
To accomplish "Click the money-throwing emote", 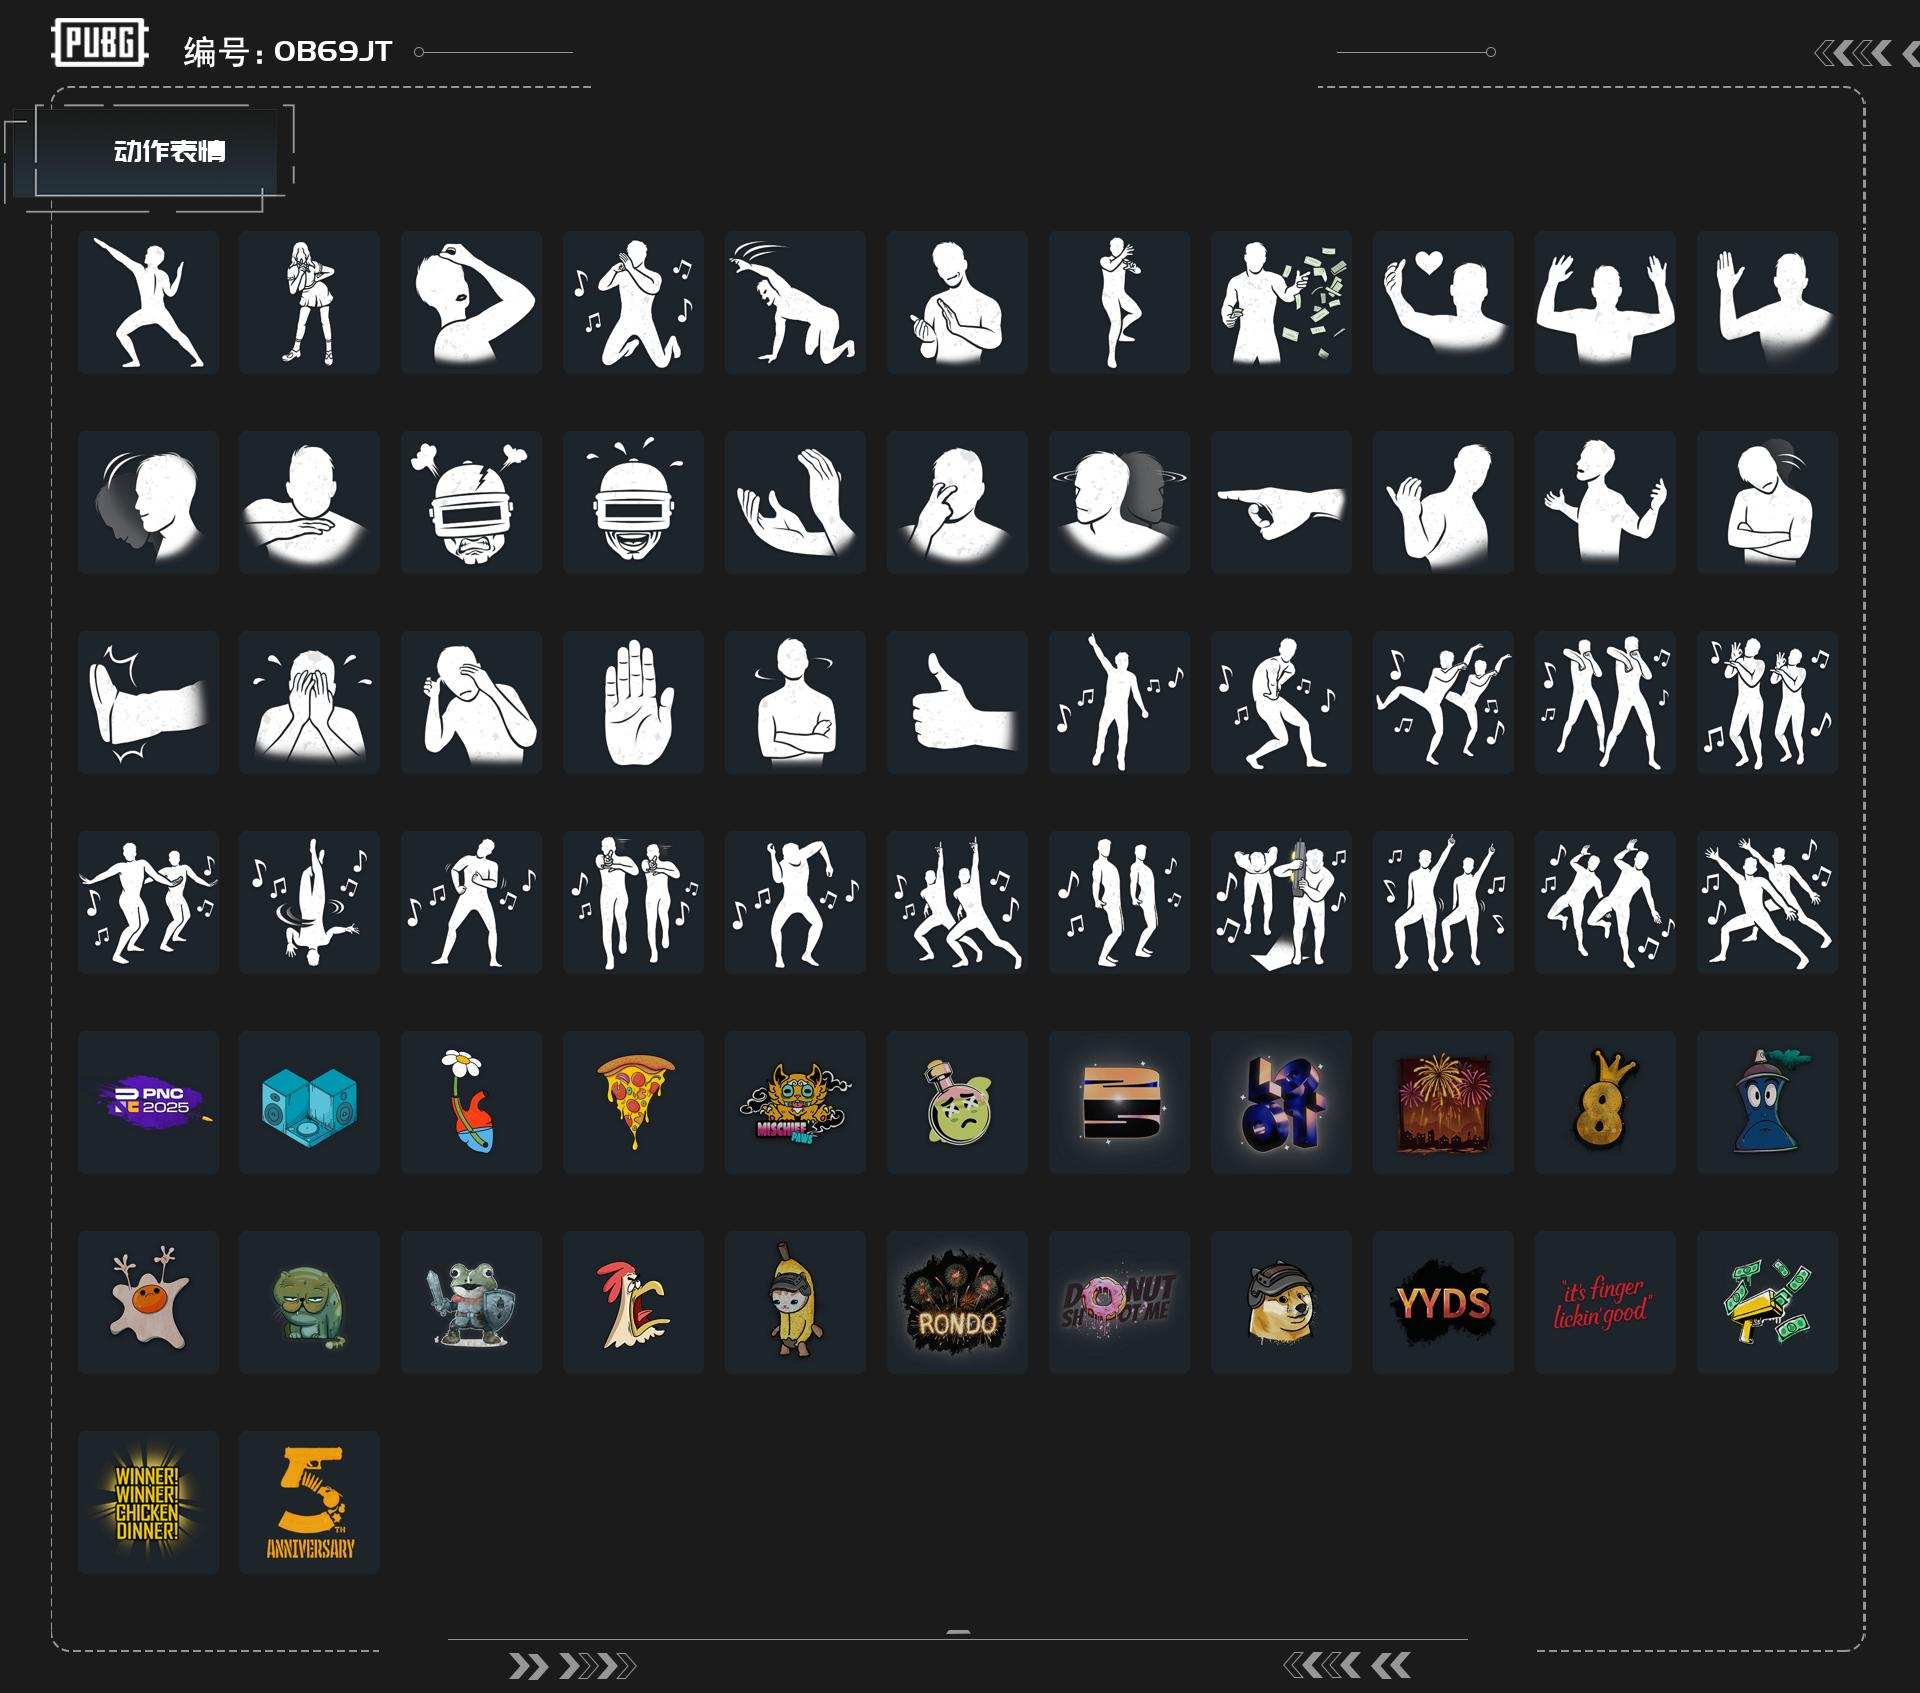I will pos(1281,302).
